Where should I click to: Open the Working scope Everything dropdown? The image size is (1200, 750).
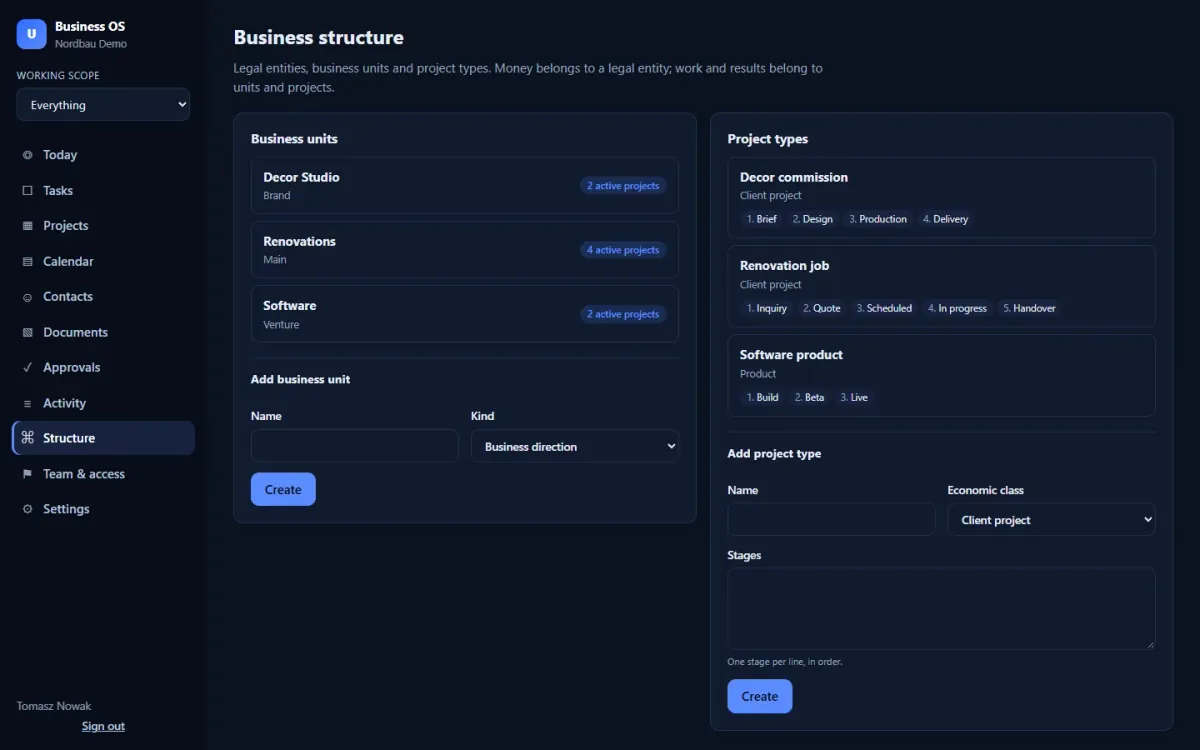103,105
